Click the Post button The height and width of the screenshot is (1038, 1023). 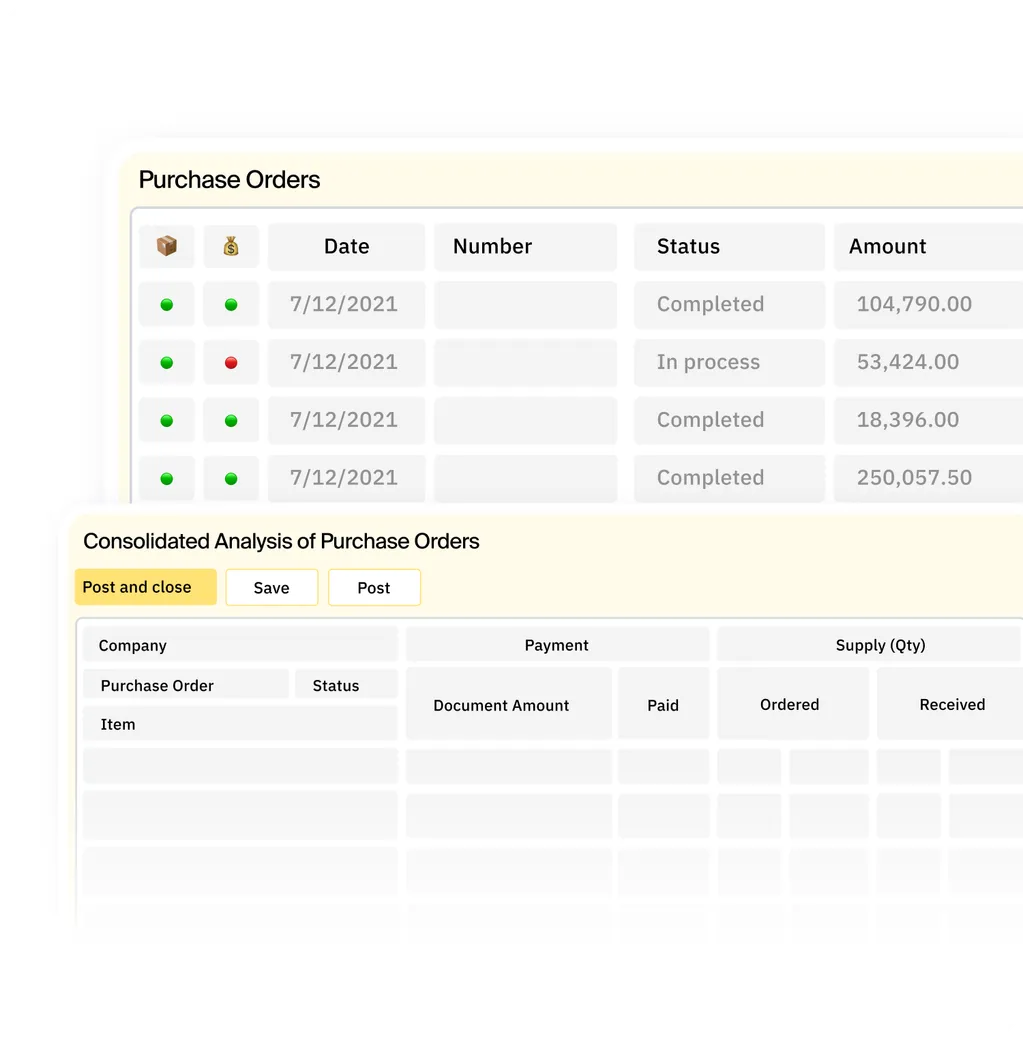pos(374,587)
